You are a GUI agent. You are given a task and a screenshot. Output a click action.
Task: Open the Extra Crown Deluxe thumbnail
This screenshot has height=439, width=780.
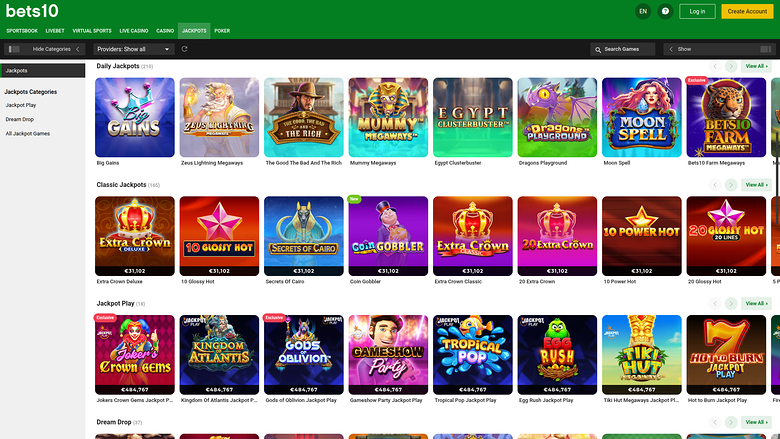135,236
